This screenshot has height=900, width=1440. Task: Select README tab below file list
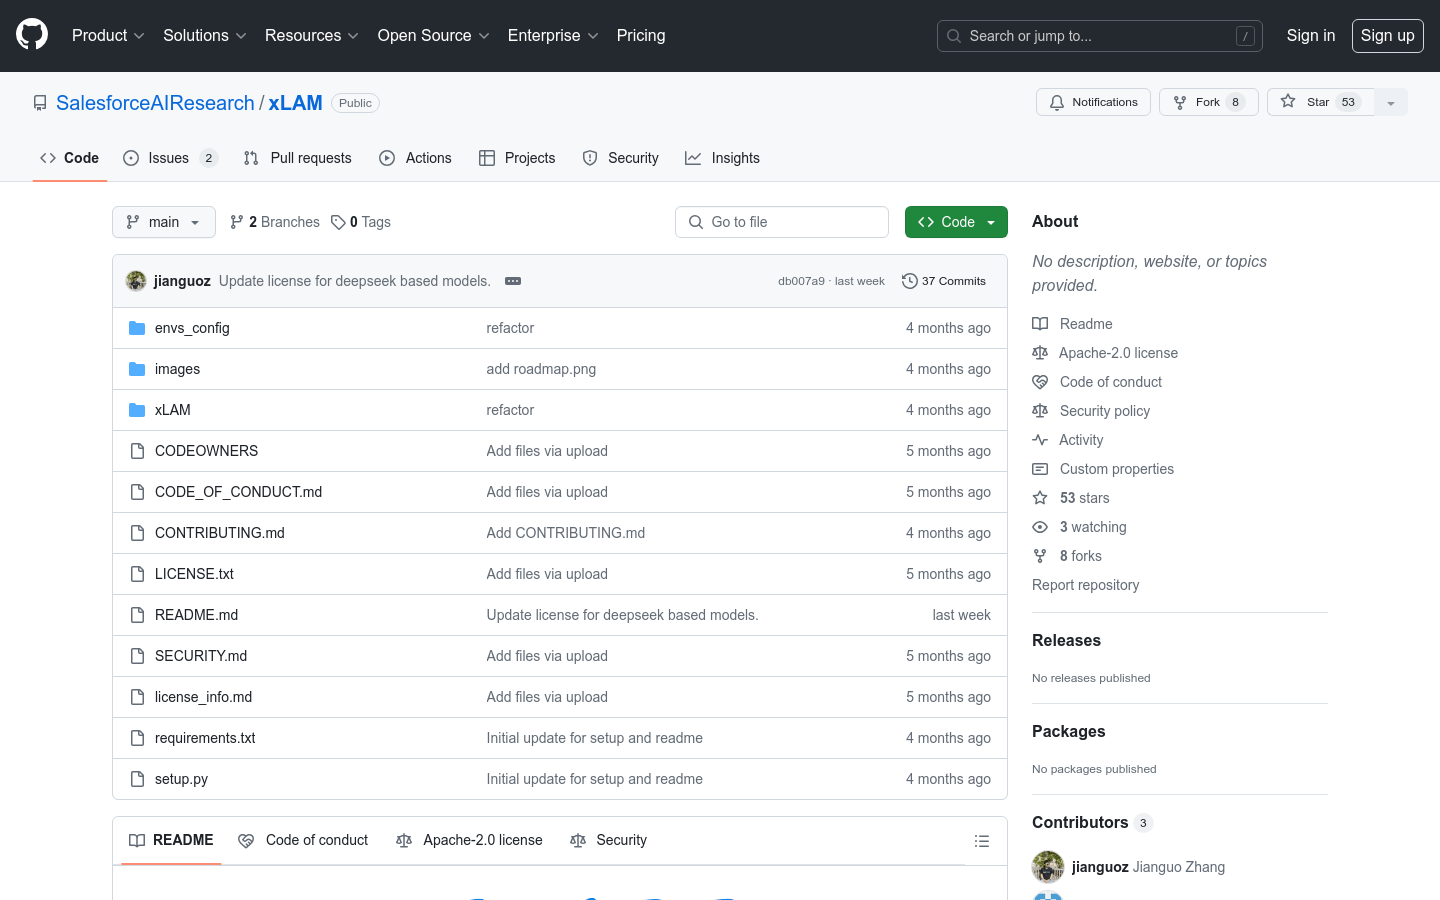[x=171, y=841]
